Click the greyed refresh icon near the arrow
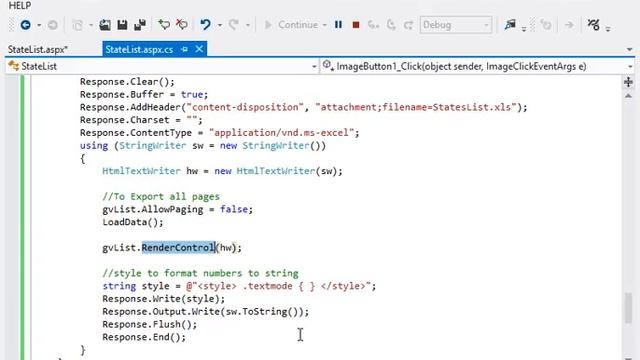The width and height of the screenshot is (640, 360). pyautogui.click(x=546, y=25)
